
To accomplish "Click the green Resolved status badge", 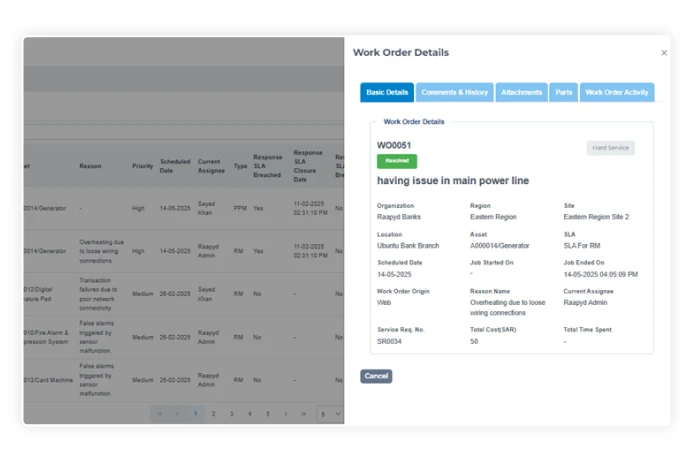I will (x=397, y=161).
